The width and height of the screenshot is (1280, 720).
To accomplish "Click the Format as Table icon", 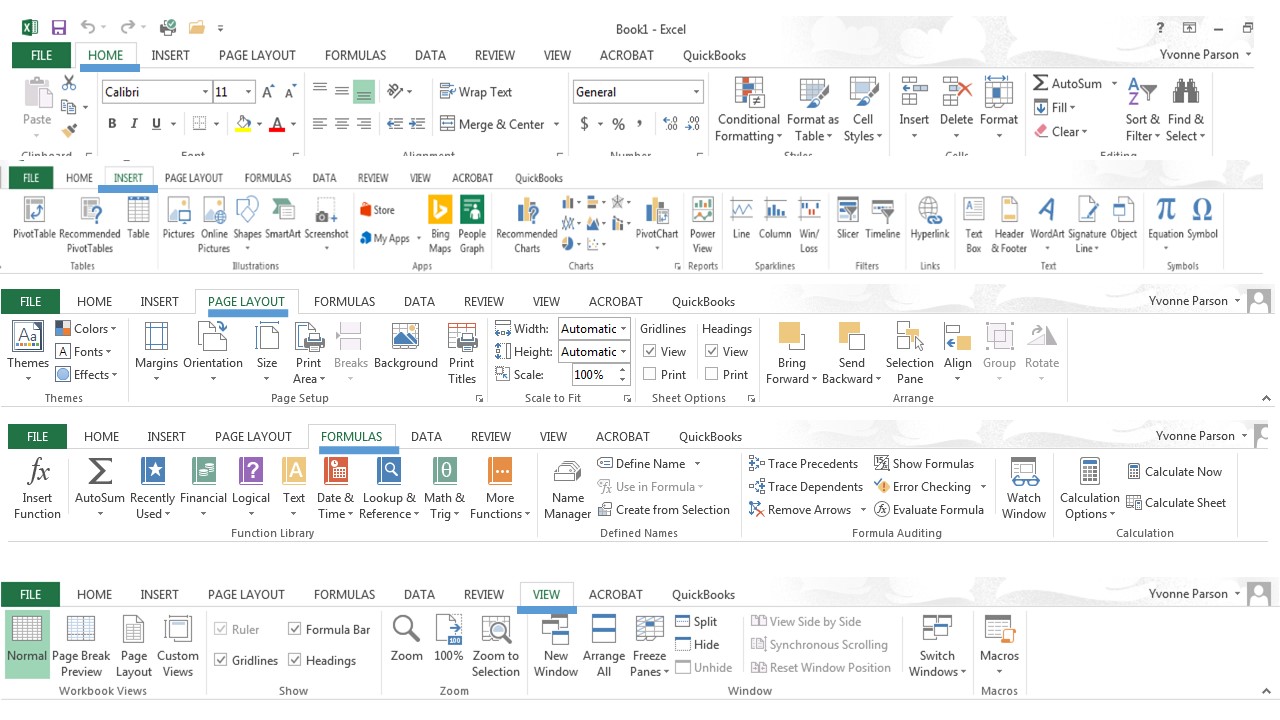I will click(x=813, y=93).
